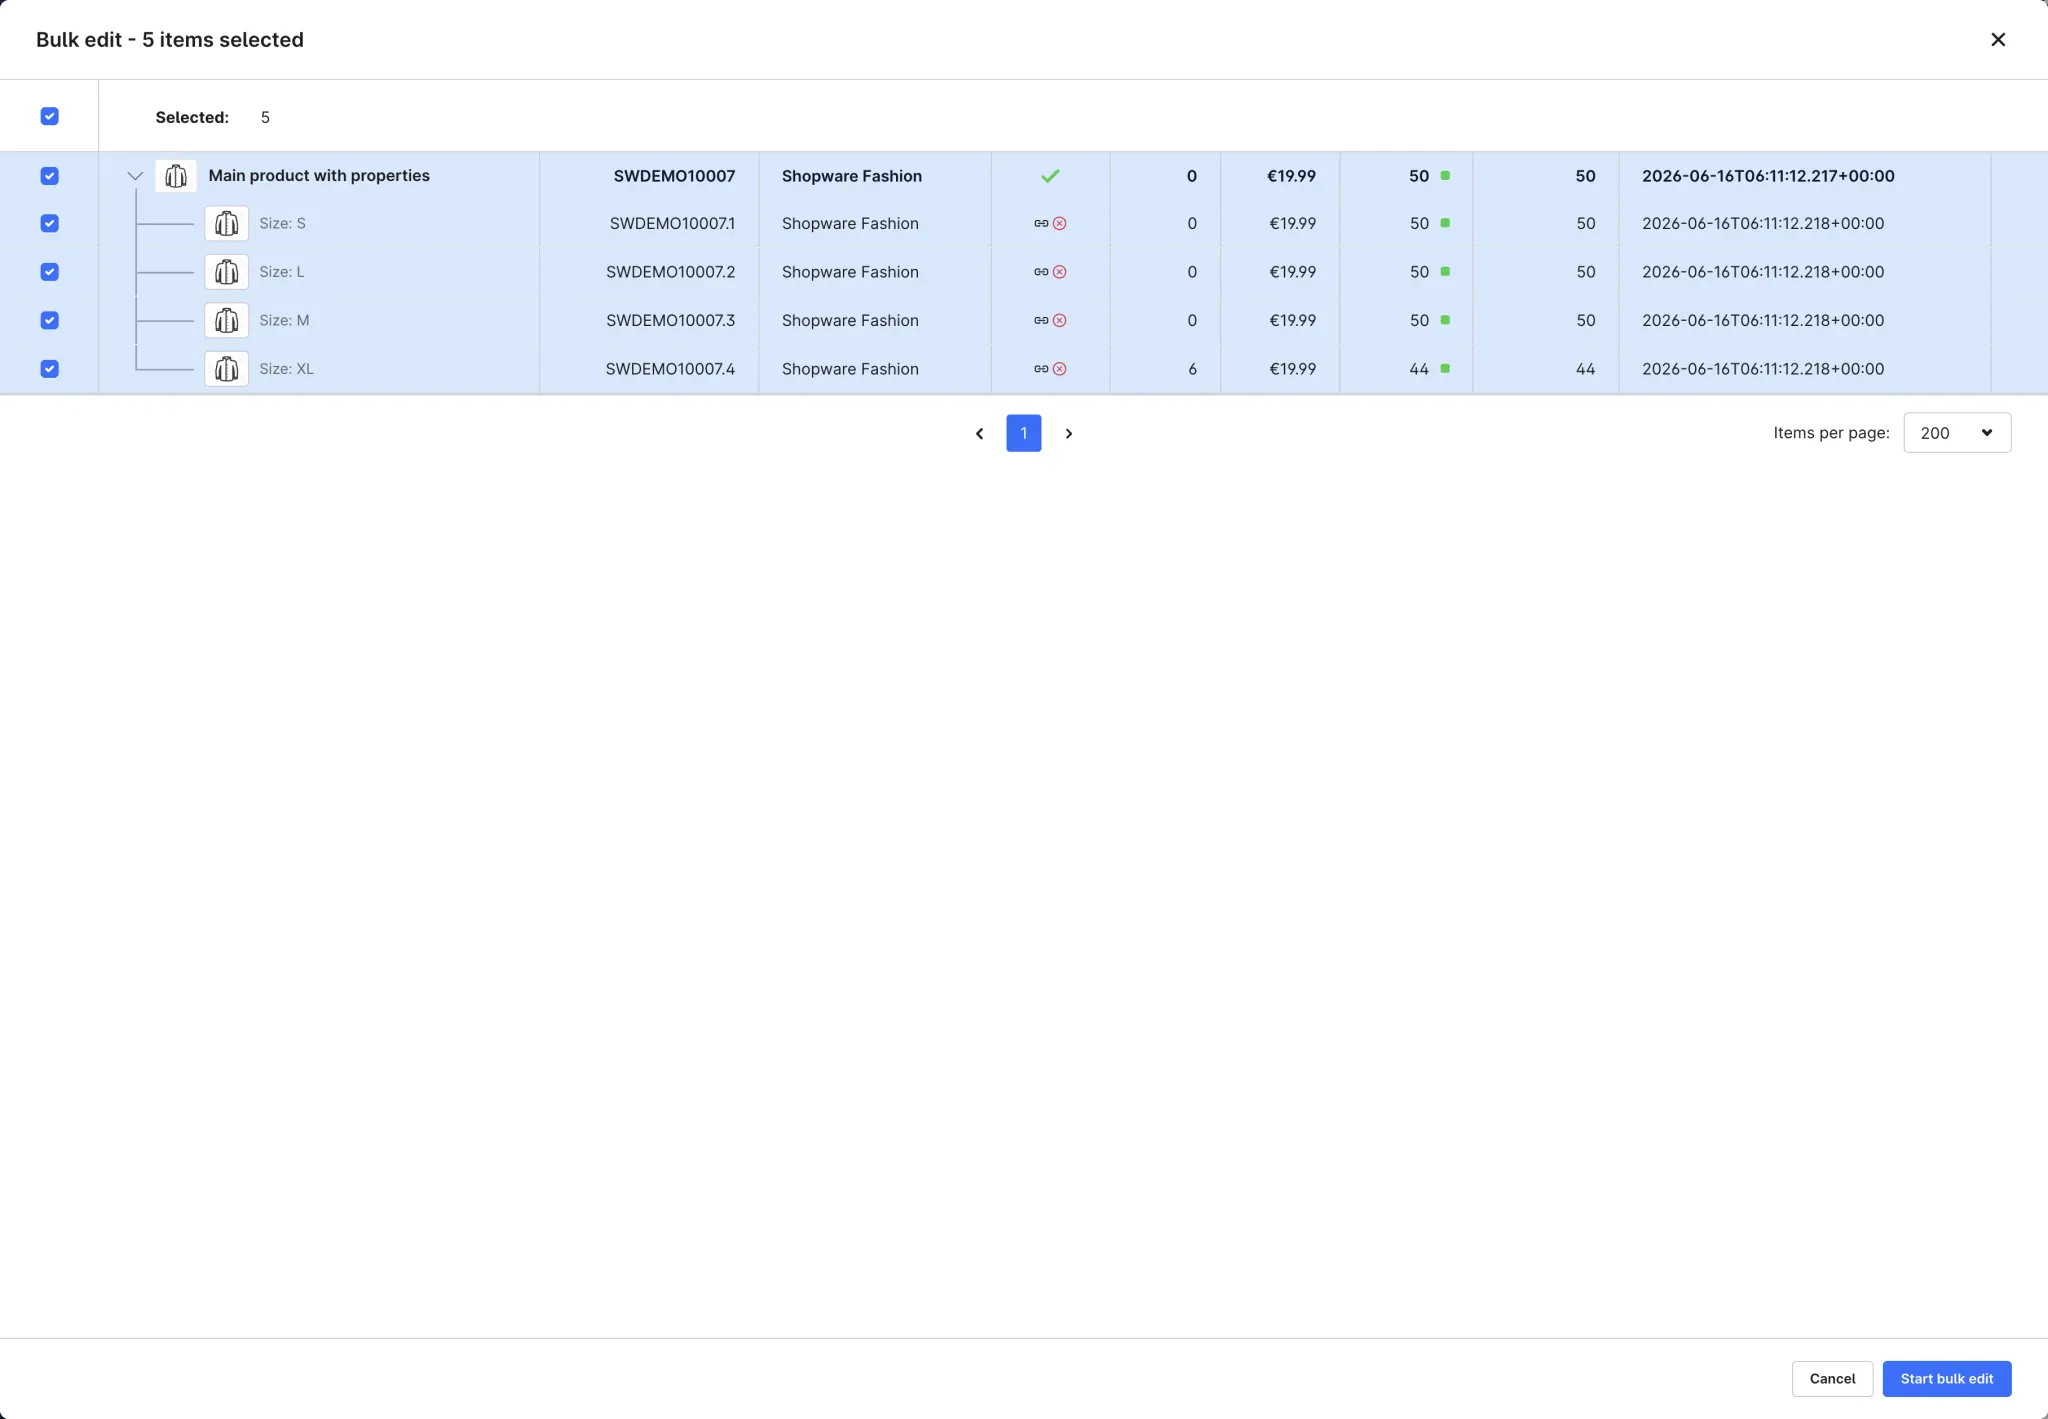Click product number SWDEMO10007.2

670,272
